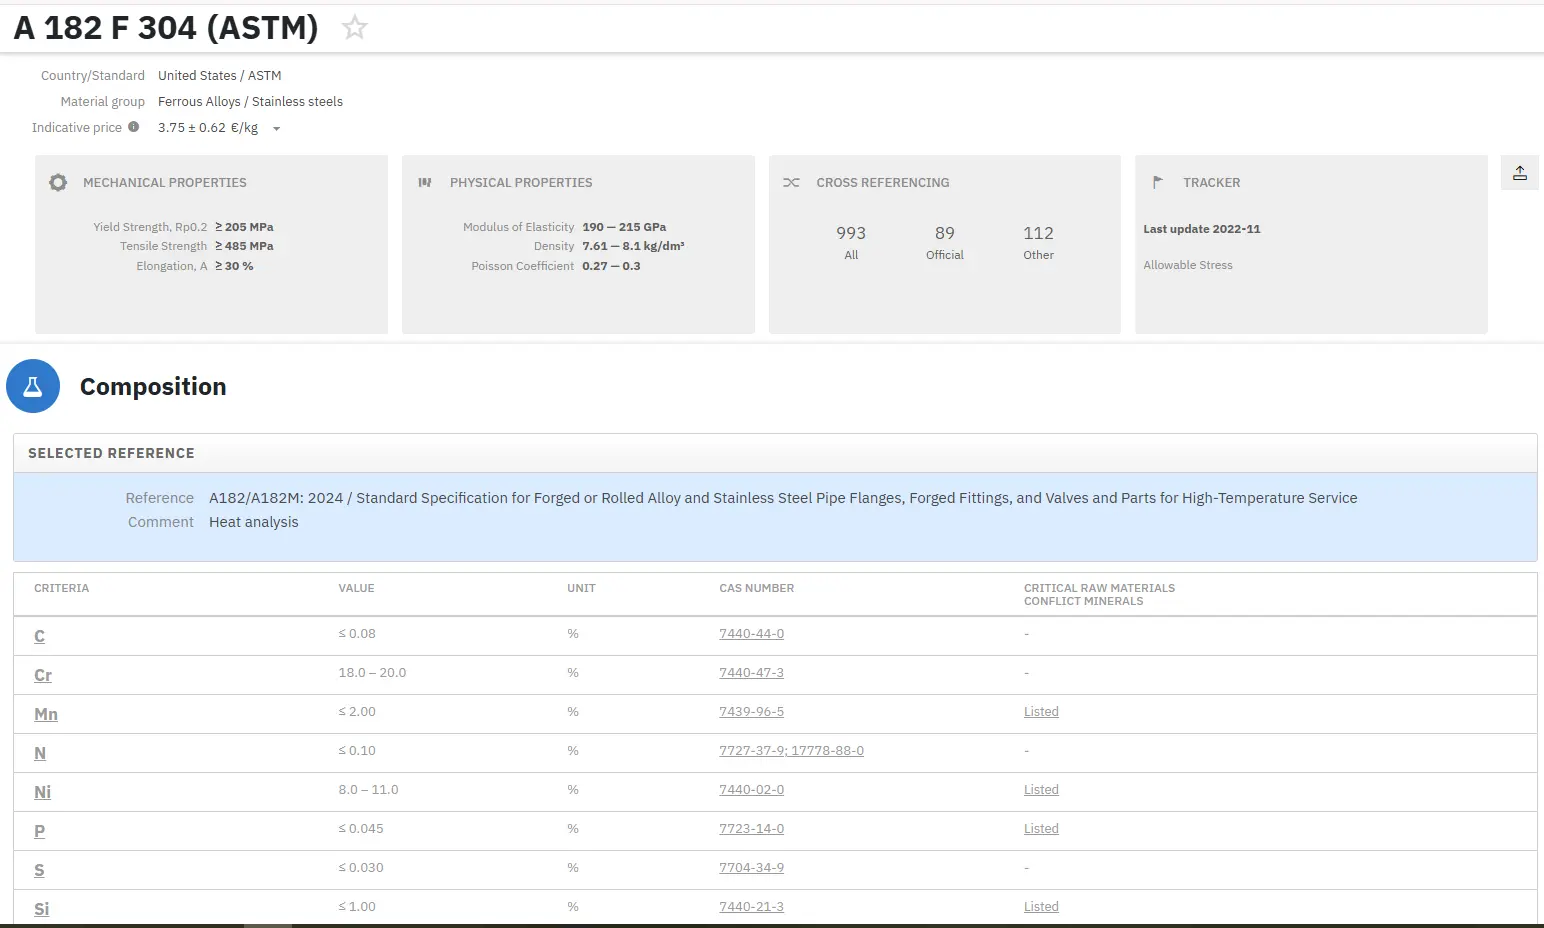Open CAS number 7440-02-0
Image resolution: width=1544 pixels, height=928 pixels.
click(751, 790)
